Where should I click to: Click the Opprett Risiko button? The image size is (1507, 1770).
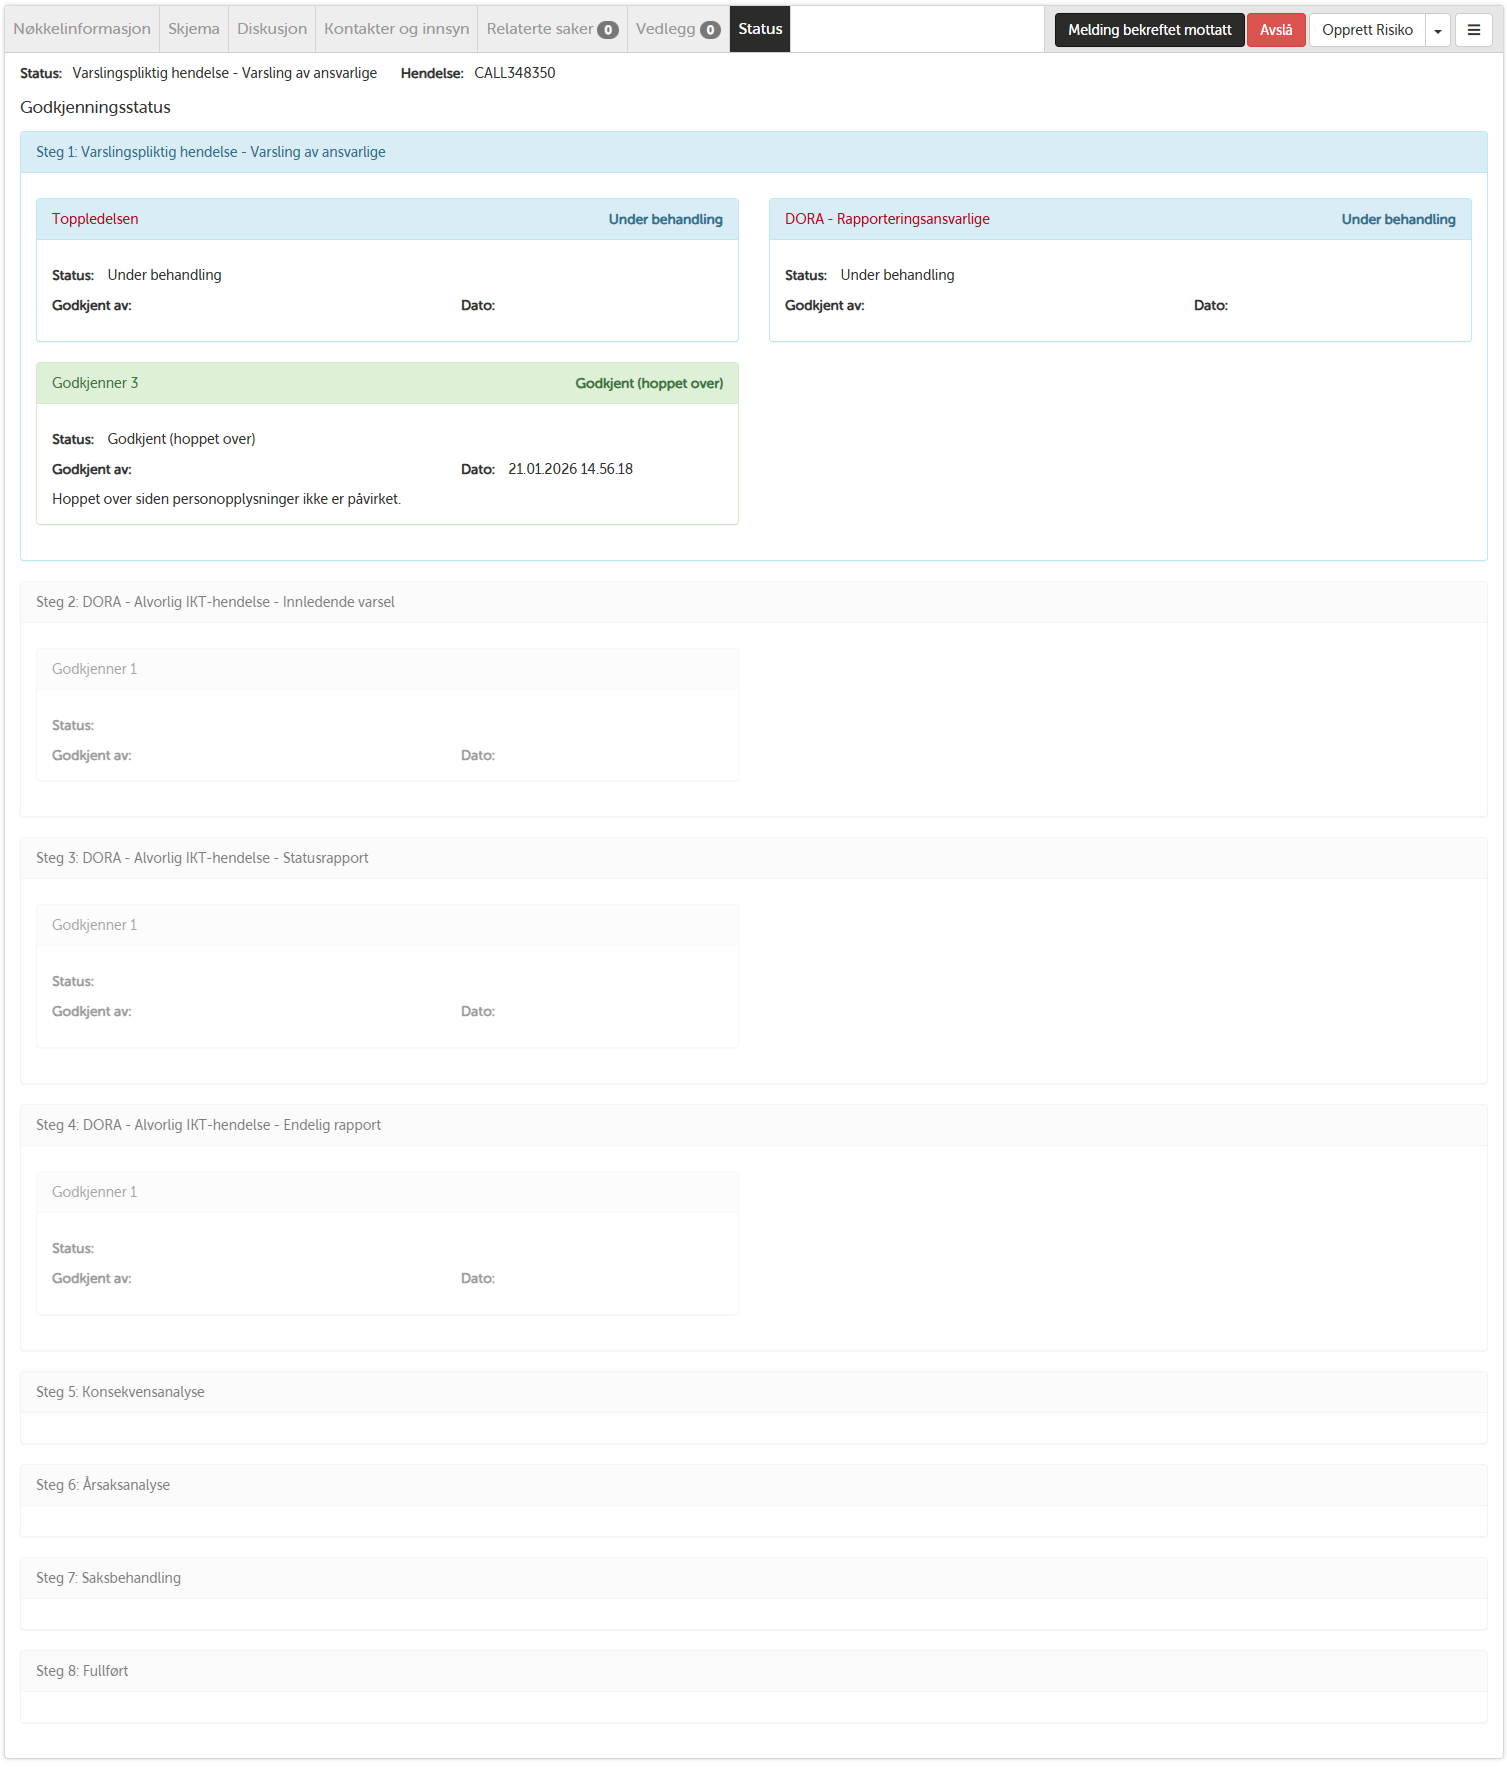pos(1366,30)
